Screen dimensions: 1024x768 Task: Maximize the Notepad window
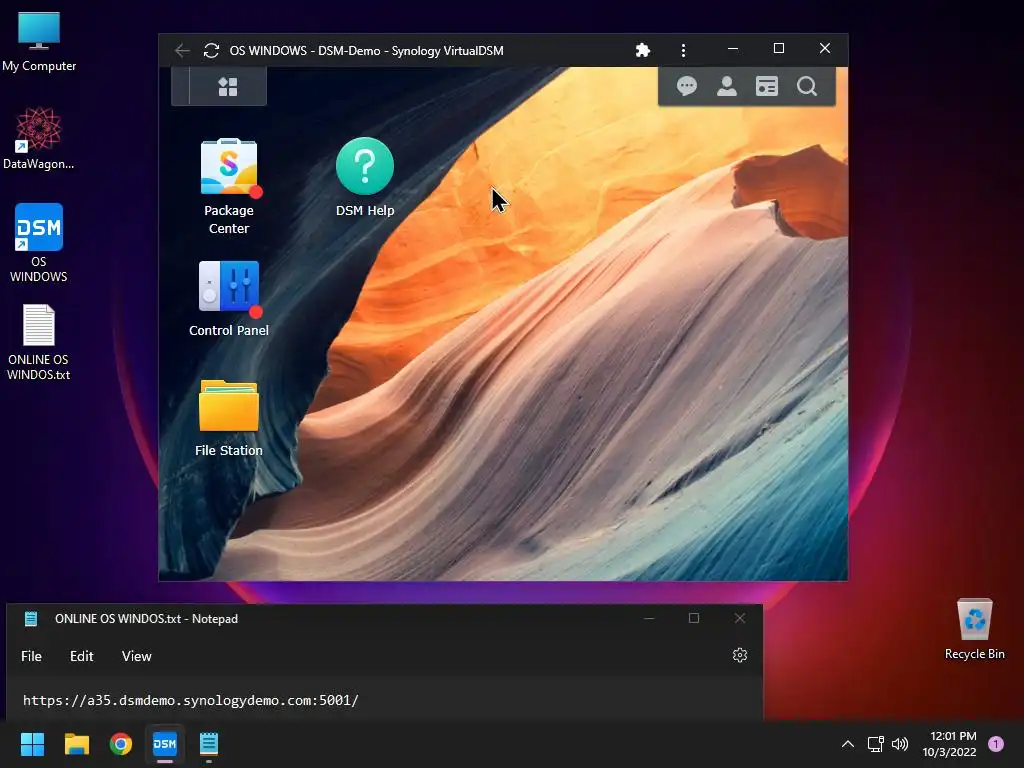(x=694, y=618)
